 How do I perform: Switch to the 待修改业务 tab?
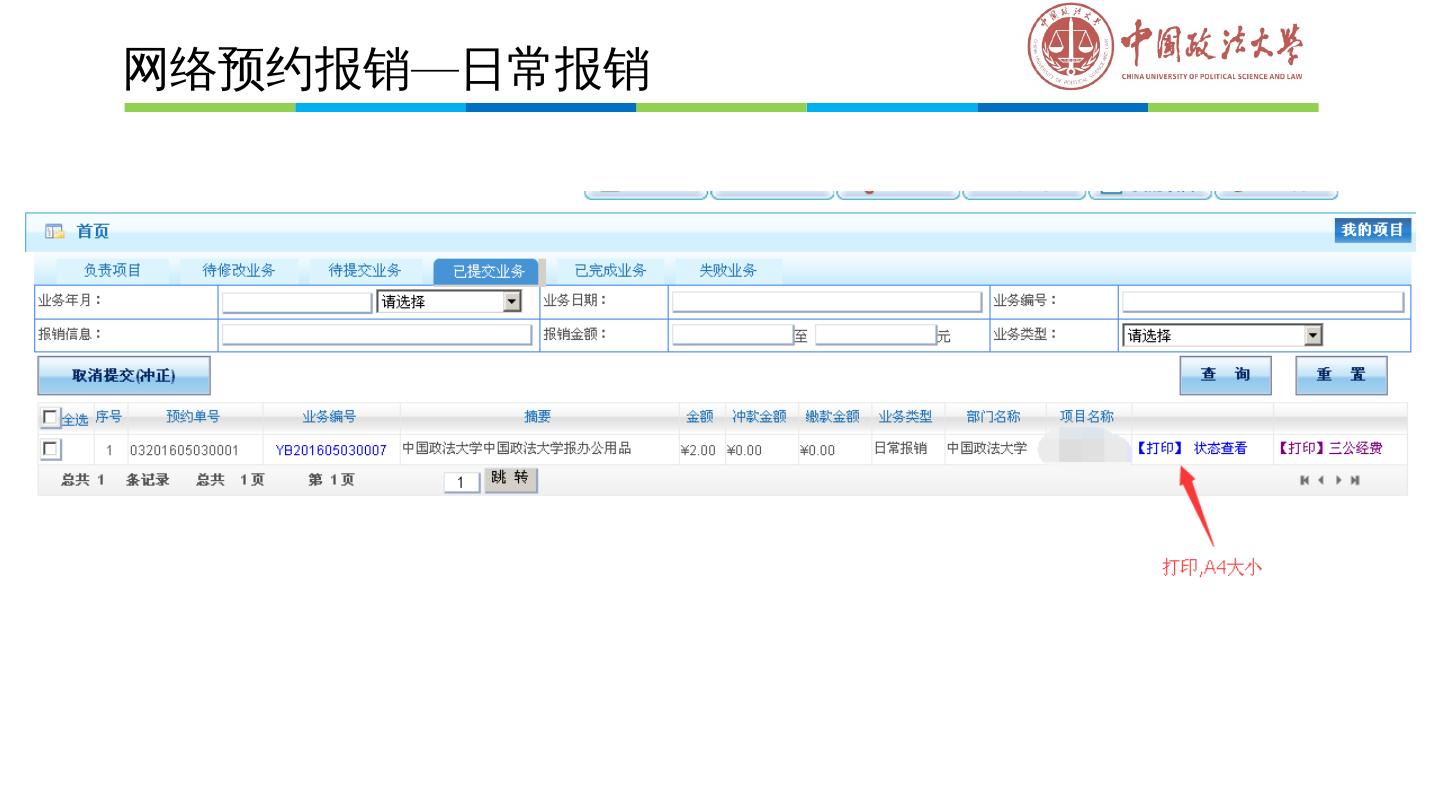click(239, 270)
